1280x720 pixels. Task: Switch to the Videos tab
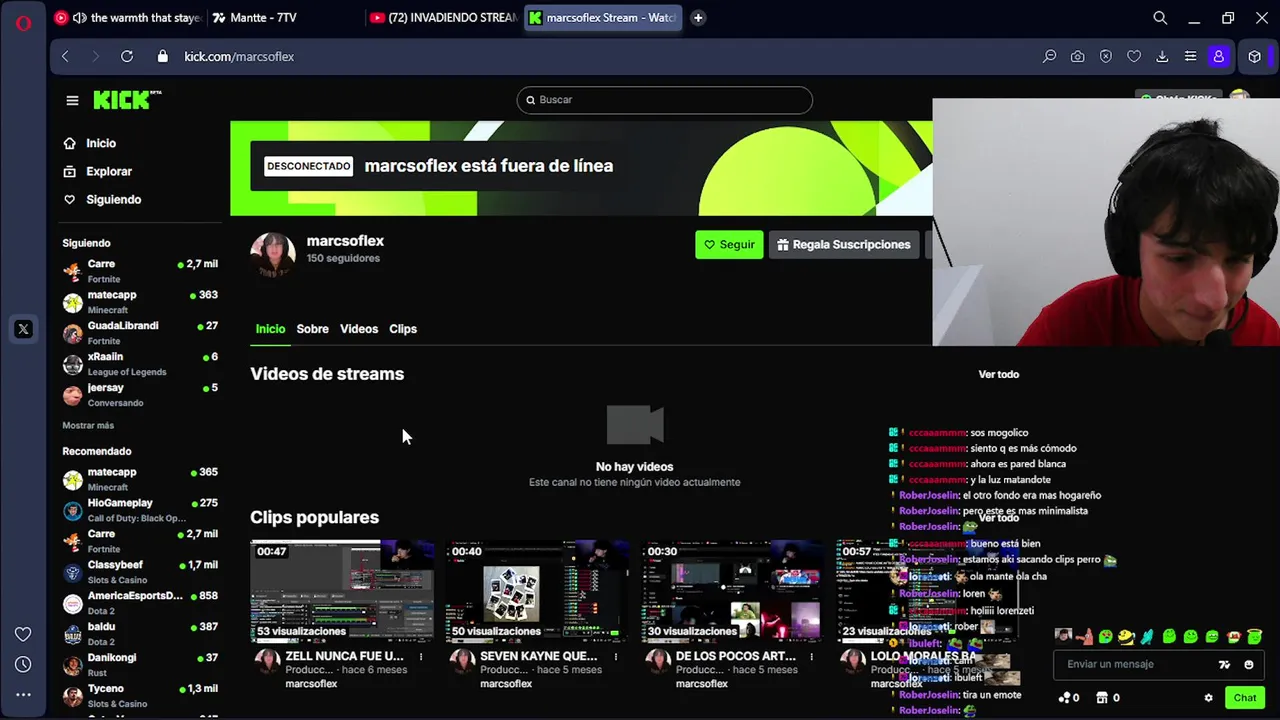click(359, 329)
